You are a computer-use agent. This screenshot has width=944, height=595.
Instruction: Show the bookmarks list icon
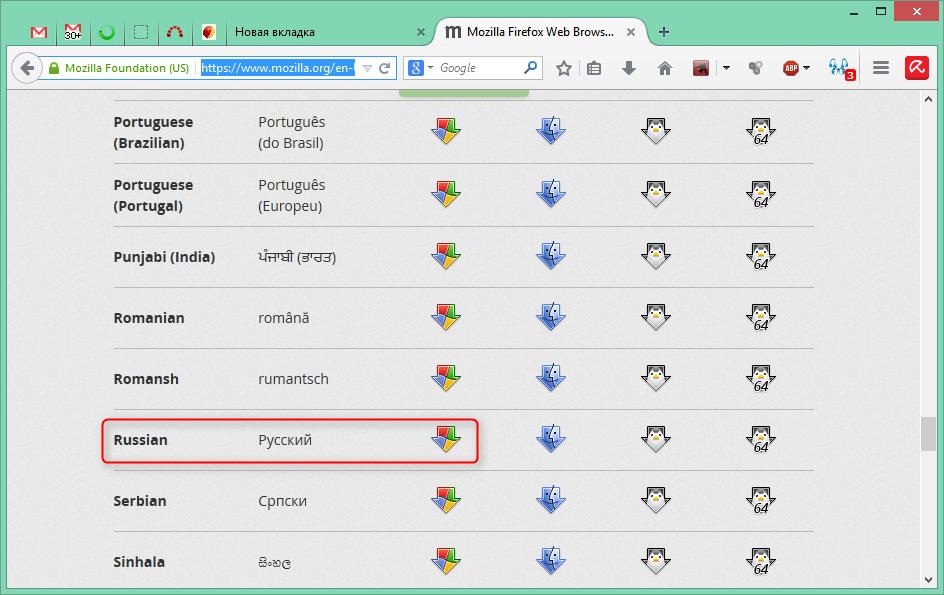pyautogui.click(x=594, y=68)
